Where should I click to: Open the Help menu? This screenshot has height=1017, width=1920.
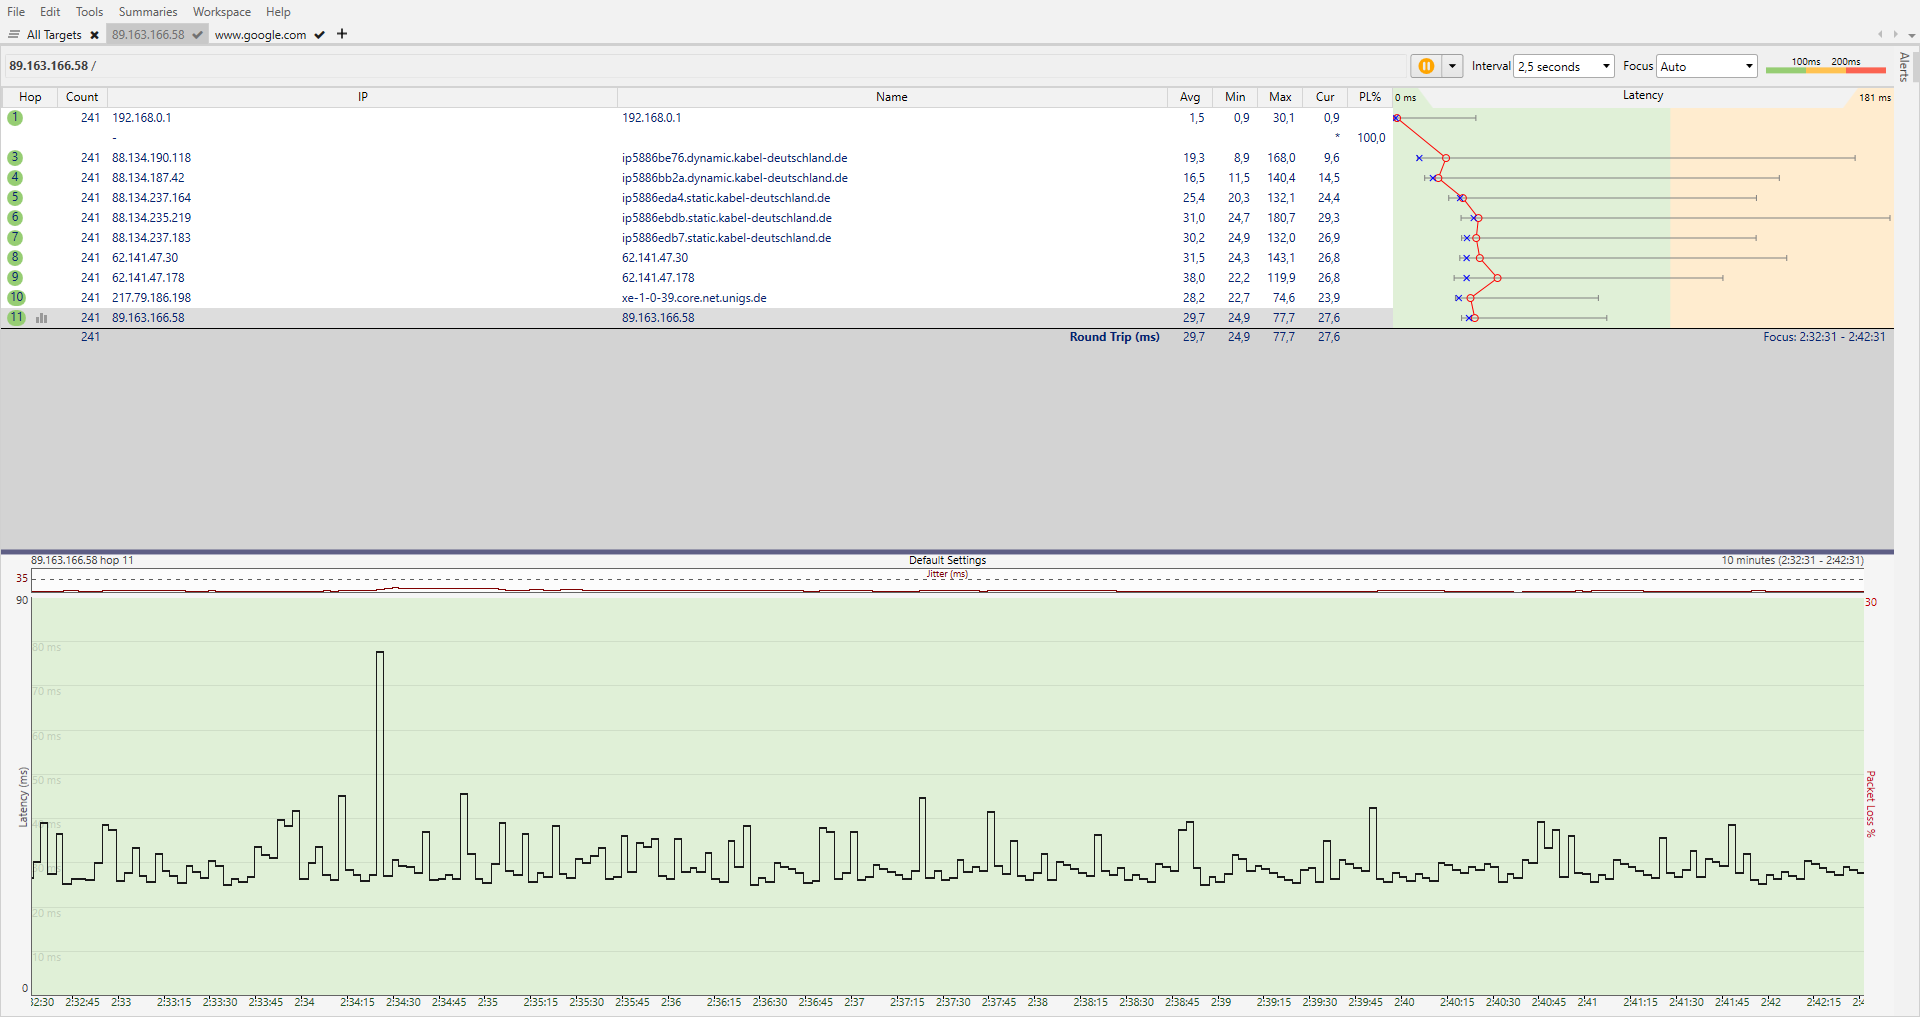(278, 12)
